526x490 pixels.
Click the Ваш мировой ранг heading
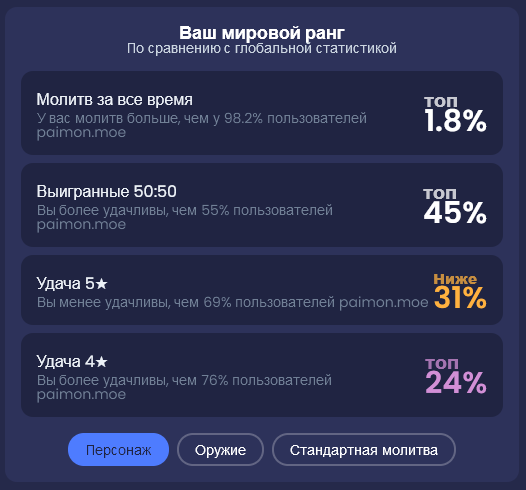coord(262,33)
